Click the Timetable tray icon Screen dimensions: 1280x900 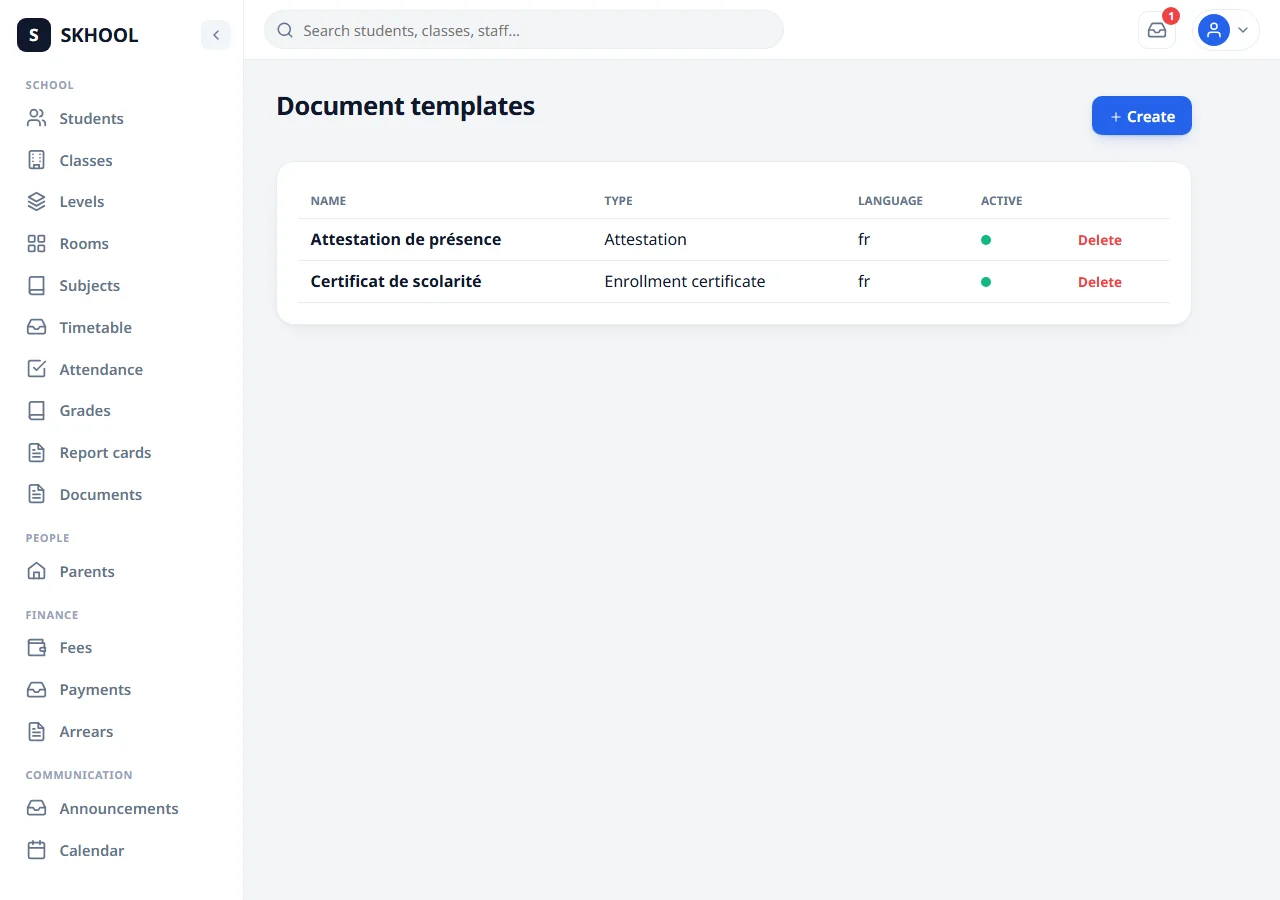[x=37, y=327]
